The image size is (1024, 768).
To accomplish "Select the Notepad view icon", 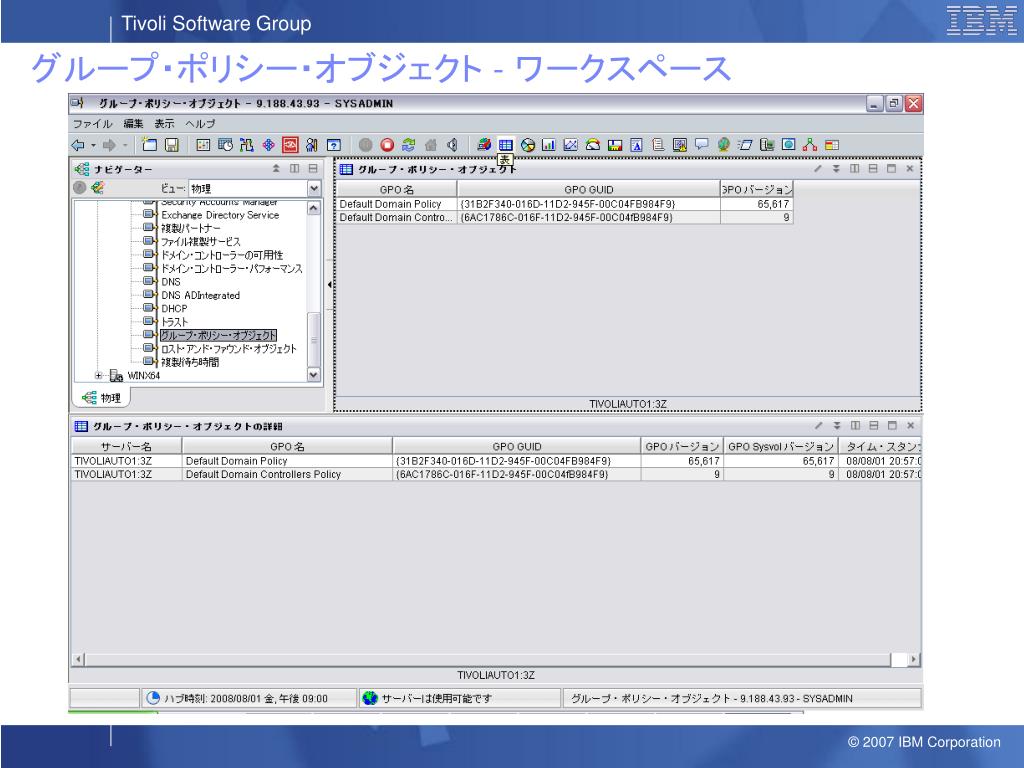I will [x=636, y=145].
